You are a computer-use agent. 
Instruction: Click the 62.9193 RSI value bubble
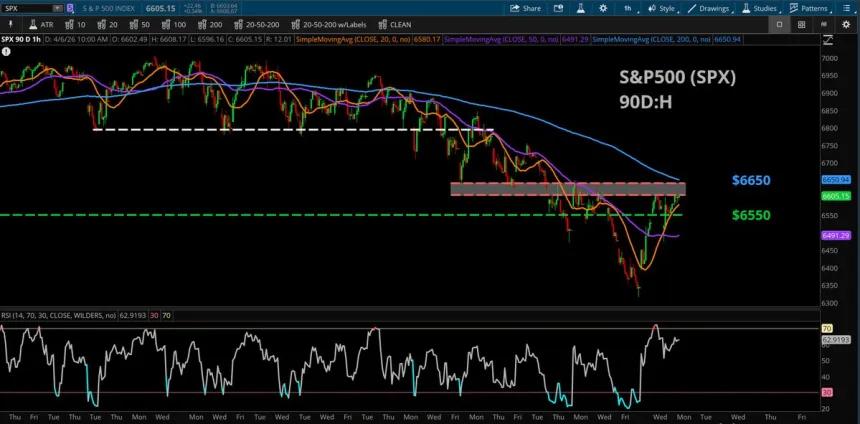(836, 340)
